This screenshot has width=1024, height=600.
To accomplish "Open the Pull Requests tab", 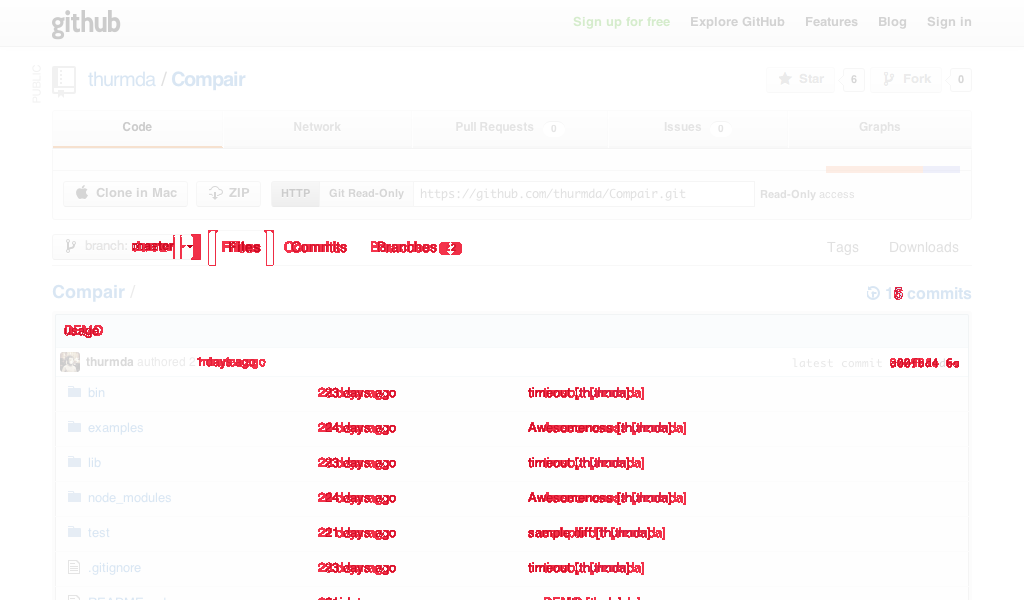I will point(509,127).
